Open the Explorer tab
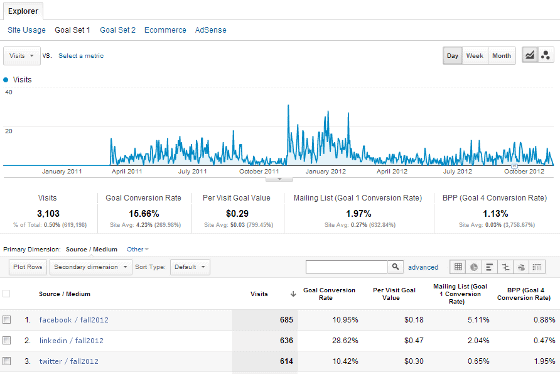Viewport: 560px width, 374px height. tap(23, 11)
